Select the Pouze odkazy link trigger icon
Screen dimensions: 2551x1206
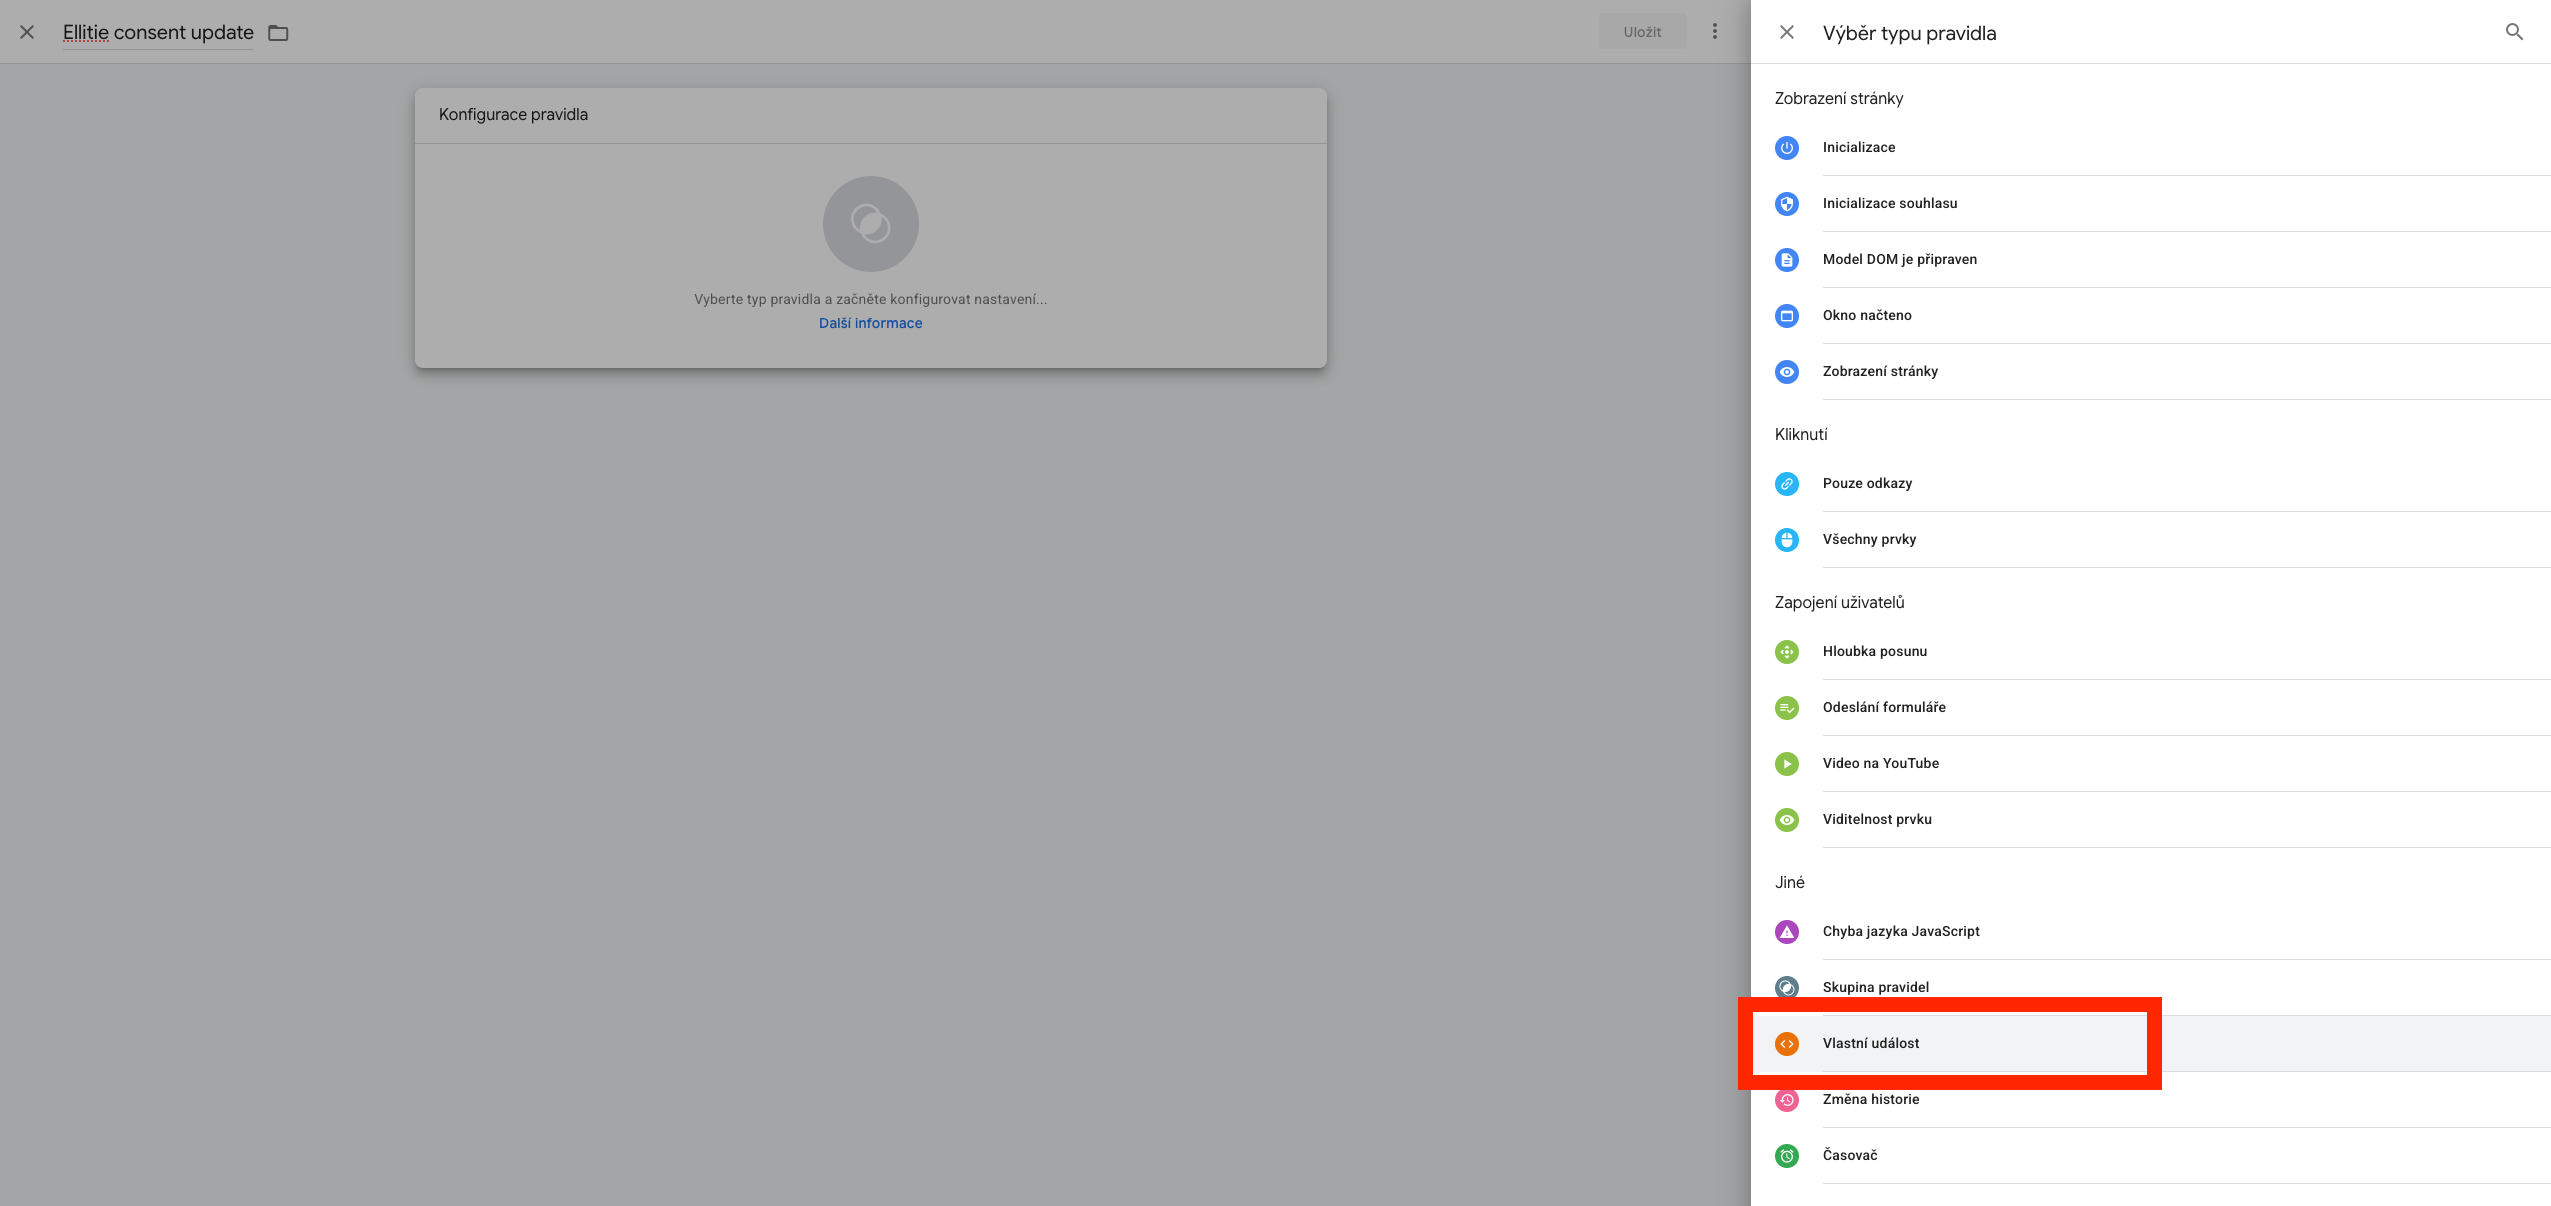pos(1788,483)
